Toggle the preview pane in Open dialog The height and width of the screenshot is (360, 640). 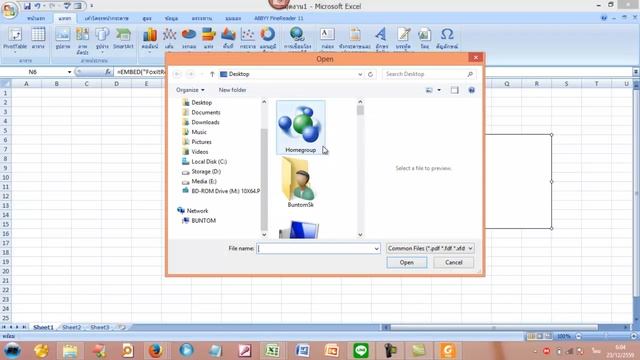pos(455,90)
